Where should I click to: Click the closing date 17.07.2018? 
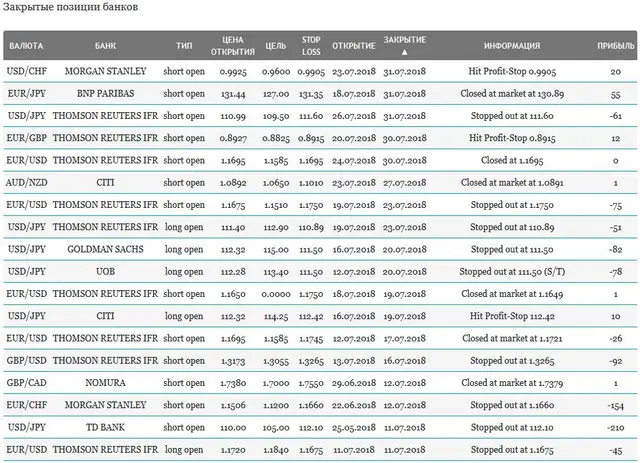pos(404,338)
